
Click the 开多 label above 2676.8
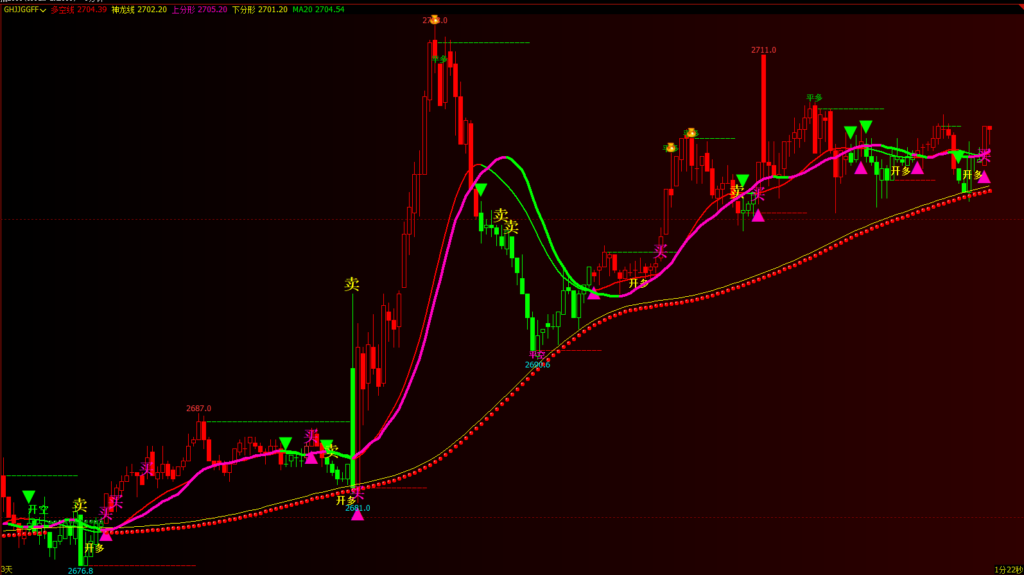(94, 548)
